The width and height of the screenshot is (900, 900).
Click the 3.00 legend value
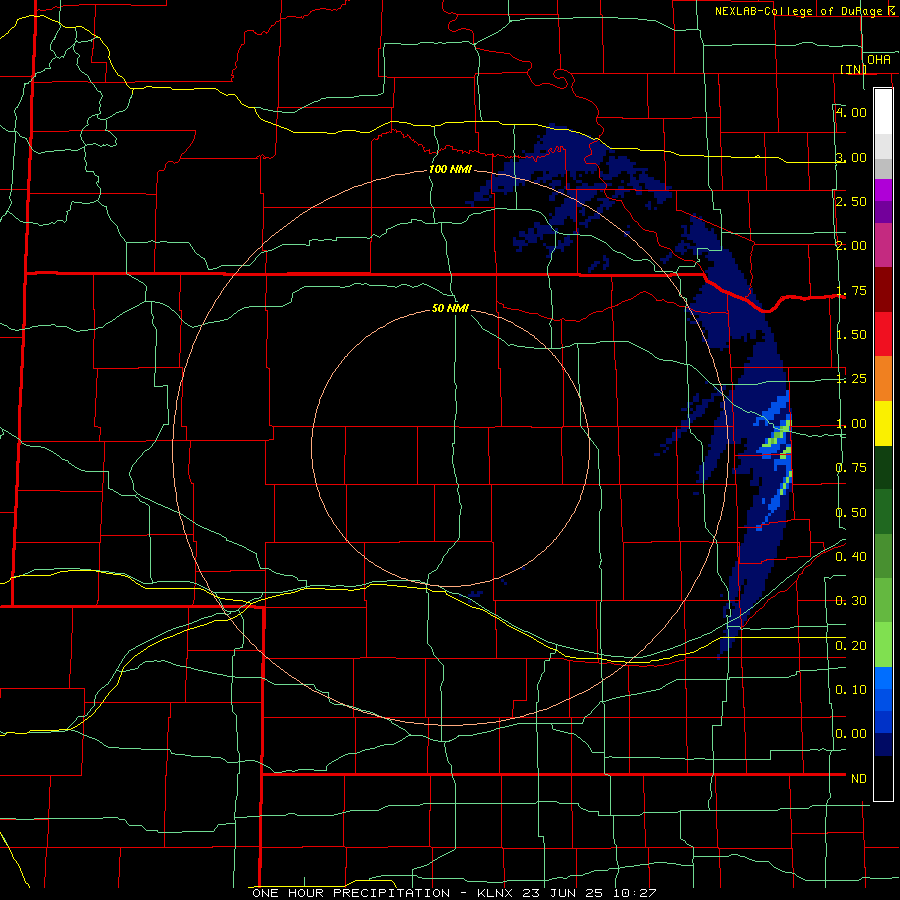point(851,157)
